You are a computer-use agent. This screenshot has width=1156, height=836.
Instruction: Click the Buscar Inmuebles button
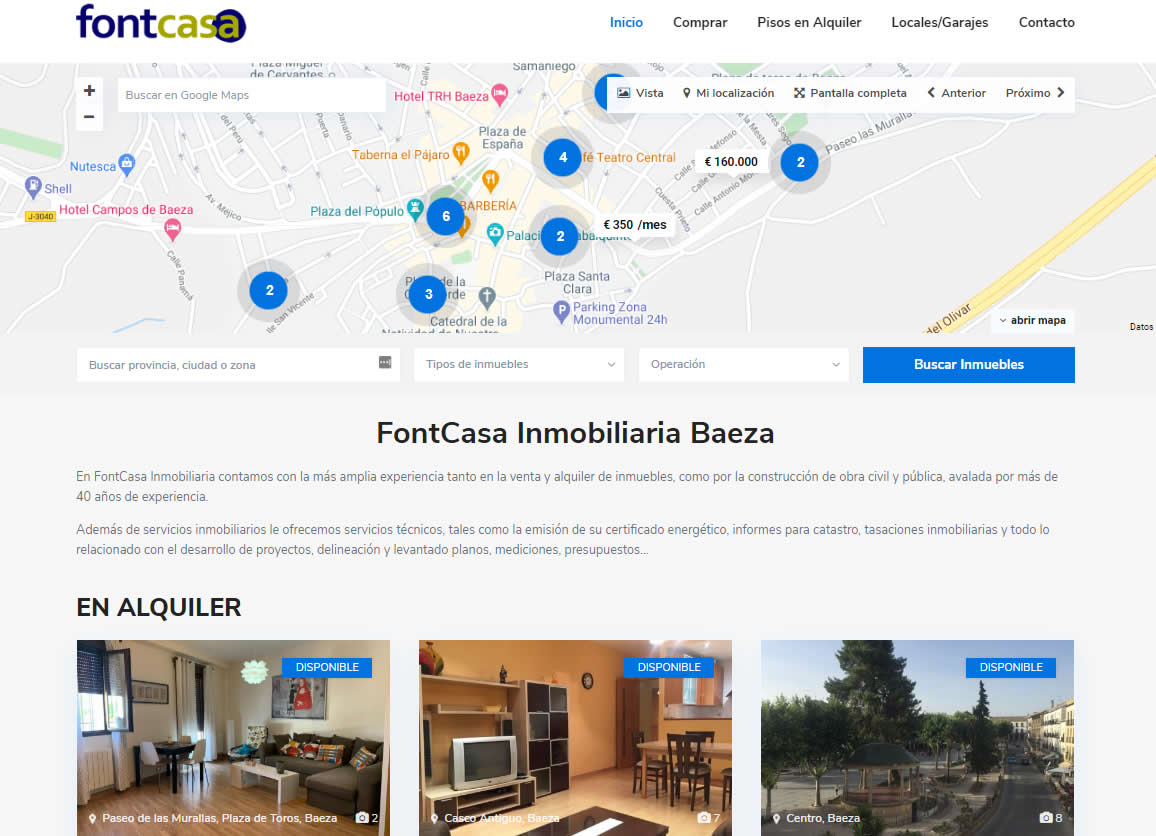(x=968, y=364)
